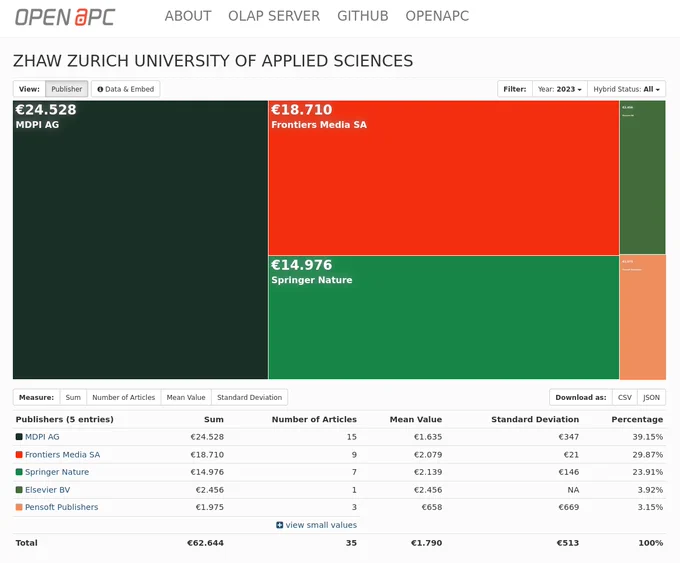Image resolution: width=680 pixels, height=563 pixels.
Task: Click the Springer Nature treemap block
Action: click(x=444, y=318)
